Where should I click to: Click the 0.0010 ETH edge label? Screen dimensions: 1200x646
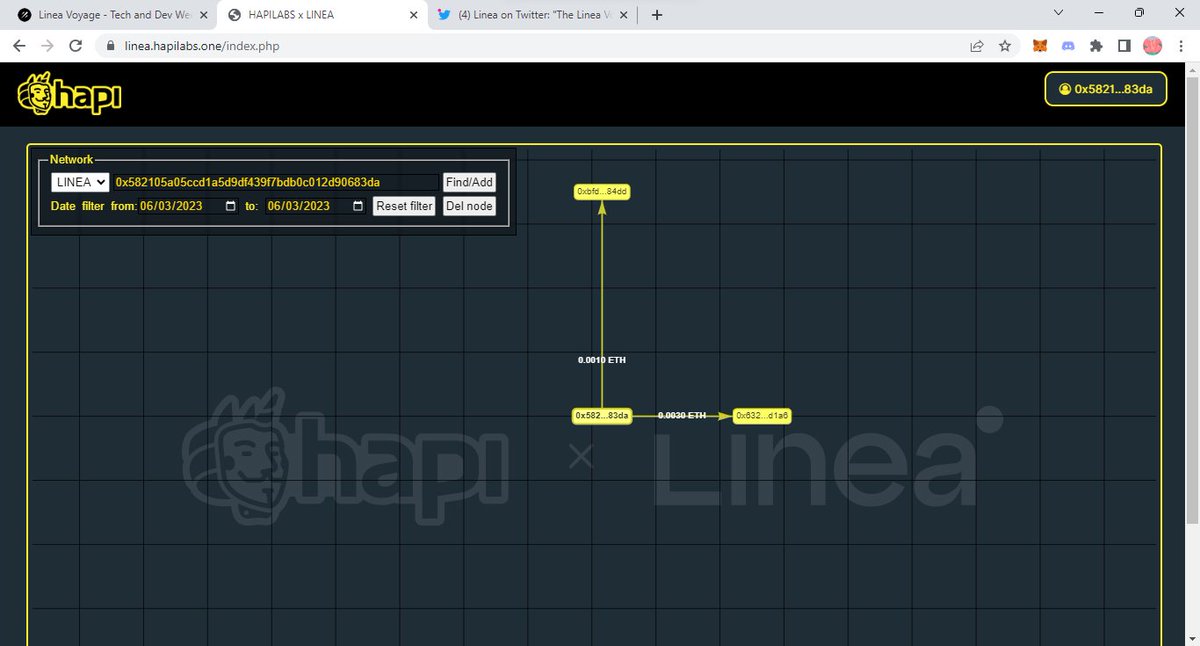point(602,359)
